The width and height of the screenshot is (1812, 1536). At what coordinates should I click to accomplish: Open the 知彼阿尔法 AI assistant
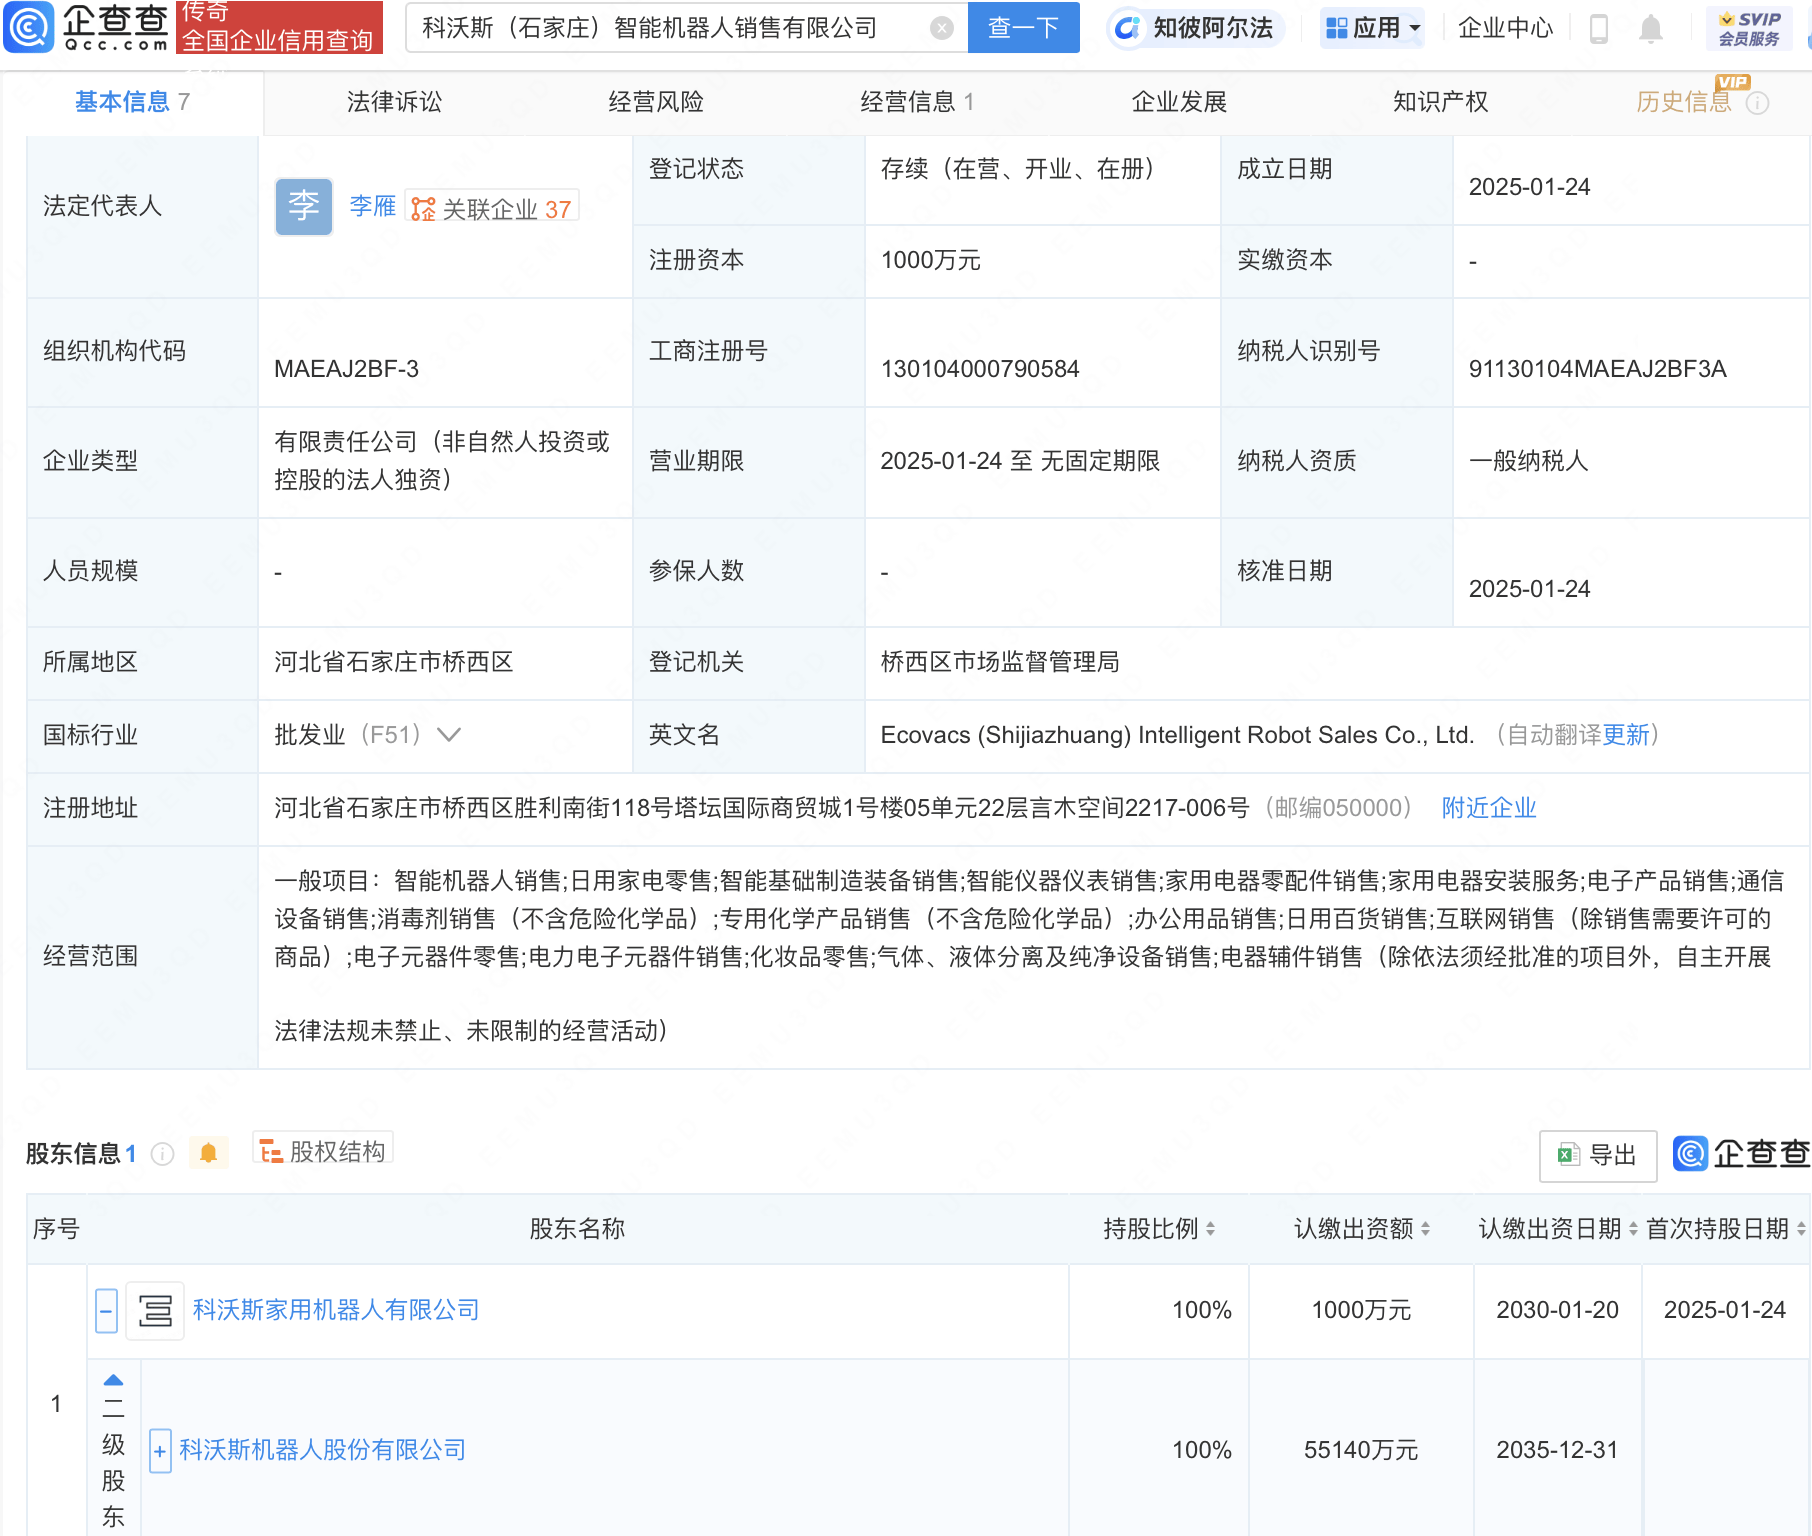tap(1195, 28)
